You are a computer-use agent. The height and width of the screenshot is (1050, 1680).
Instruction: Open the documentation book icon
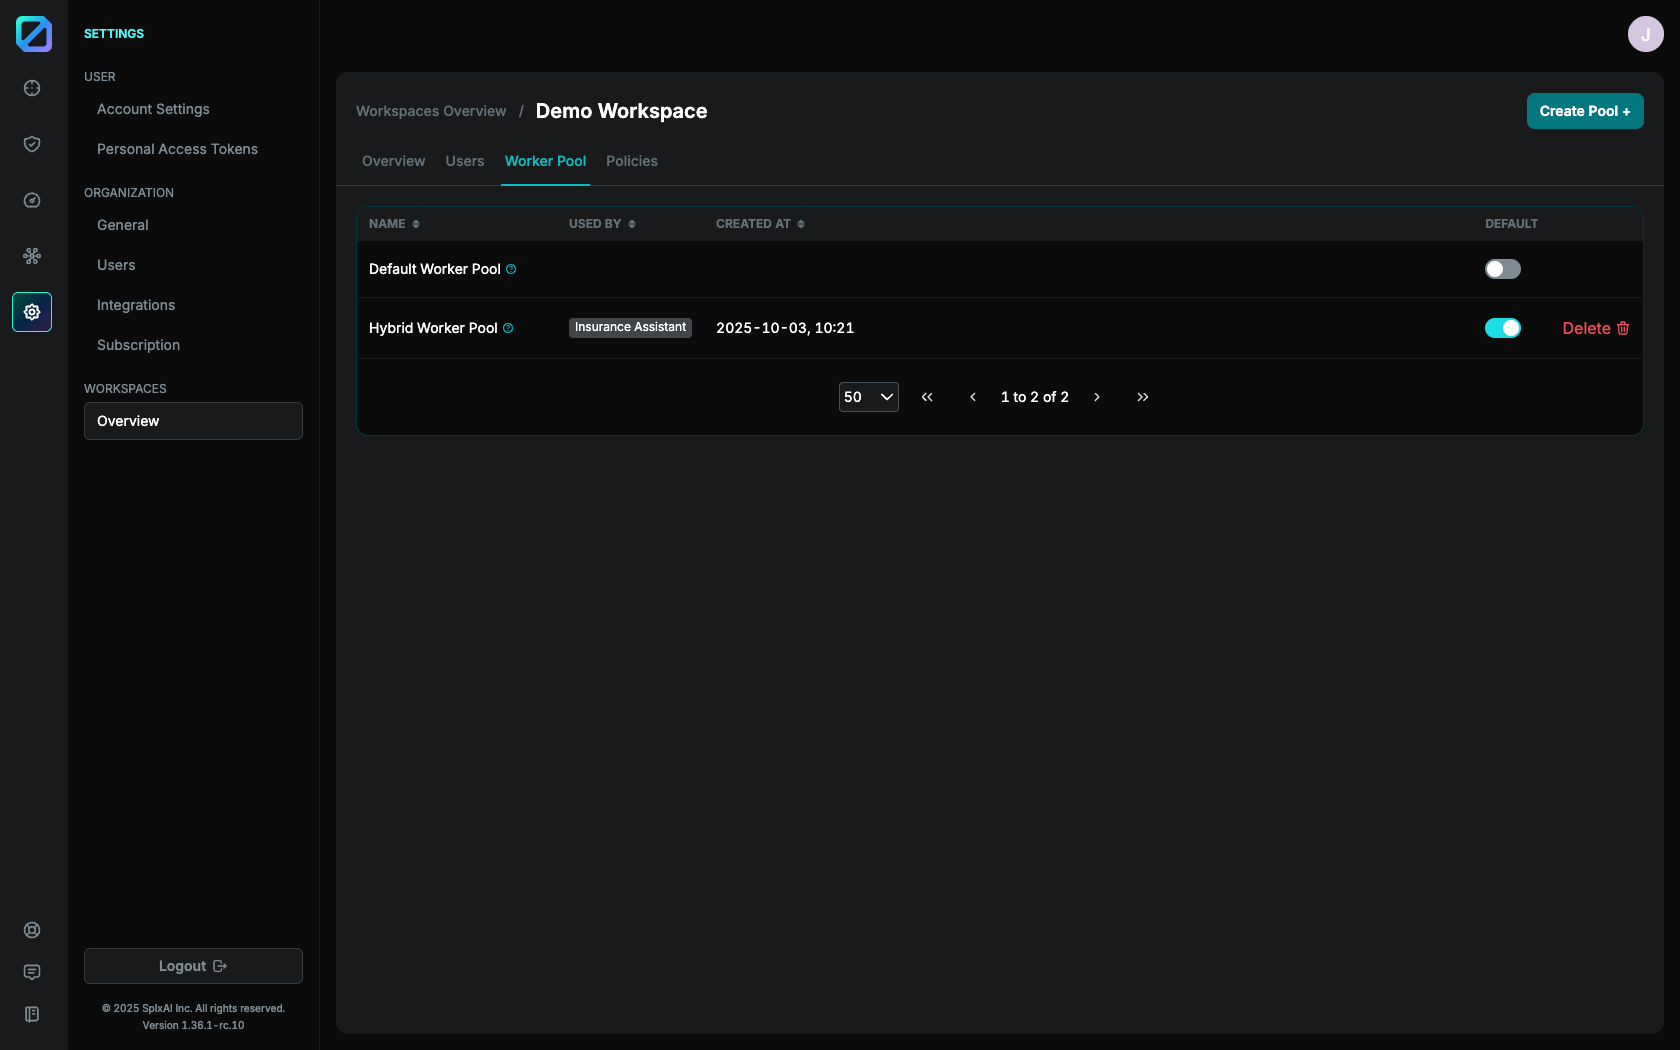pyautogui.click(x=32, y=1014)
